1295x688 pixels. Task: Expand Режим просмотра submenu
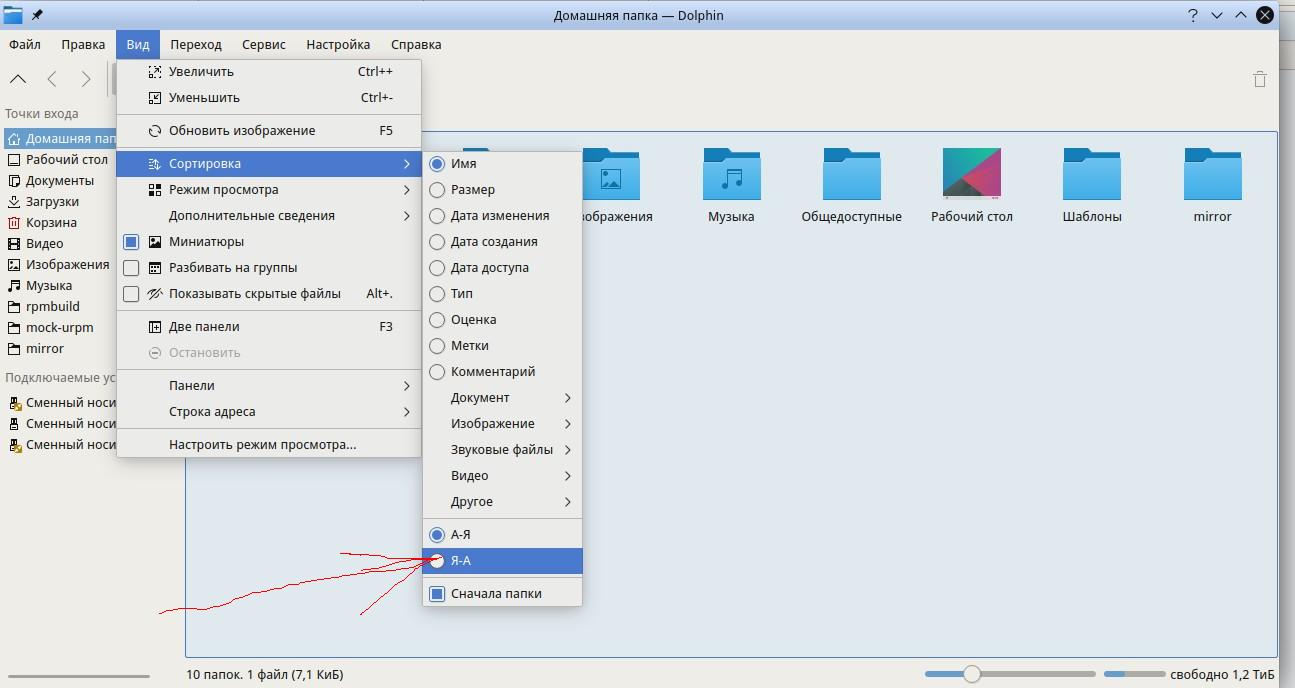[x=269, y=190]
